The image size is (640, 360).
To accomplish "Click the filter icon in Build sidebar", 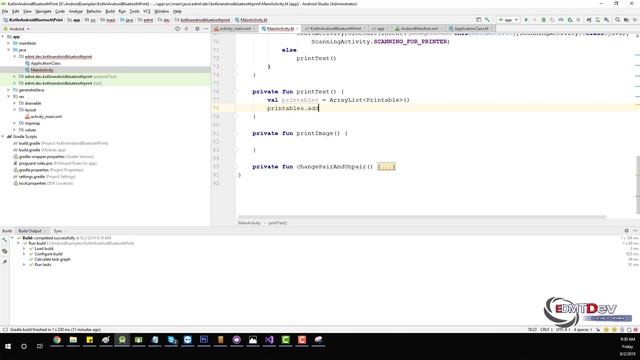I will point(4,251).
